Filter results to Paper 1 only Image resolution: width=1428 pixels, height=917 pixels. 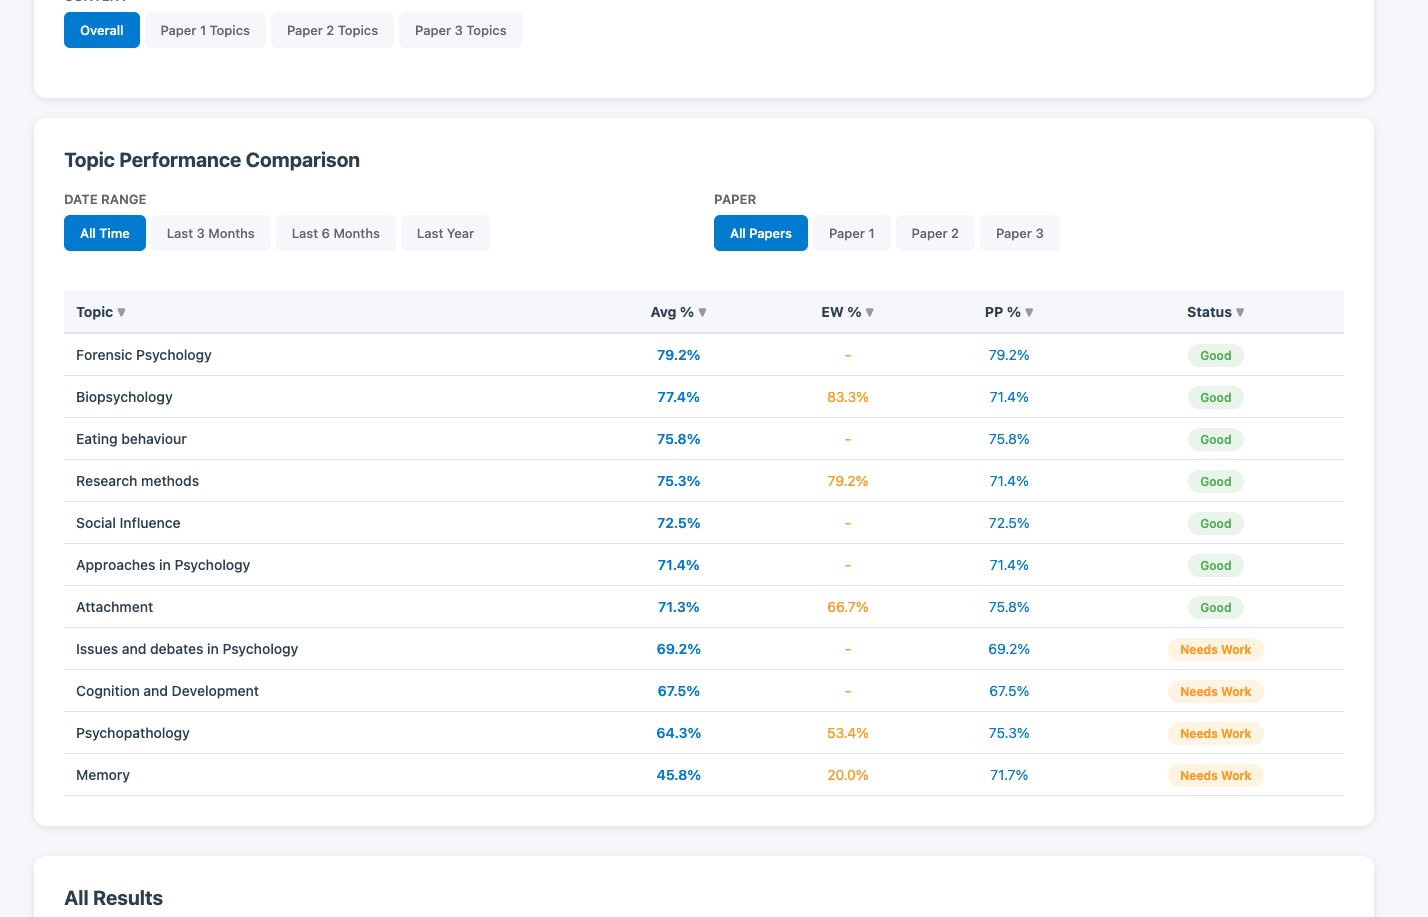(x=851, y=233)
